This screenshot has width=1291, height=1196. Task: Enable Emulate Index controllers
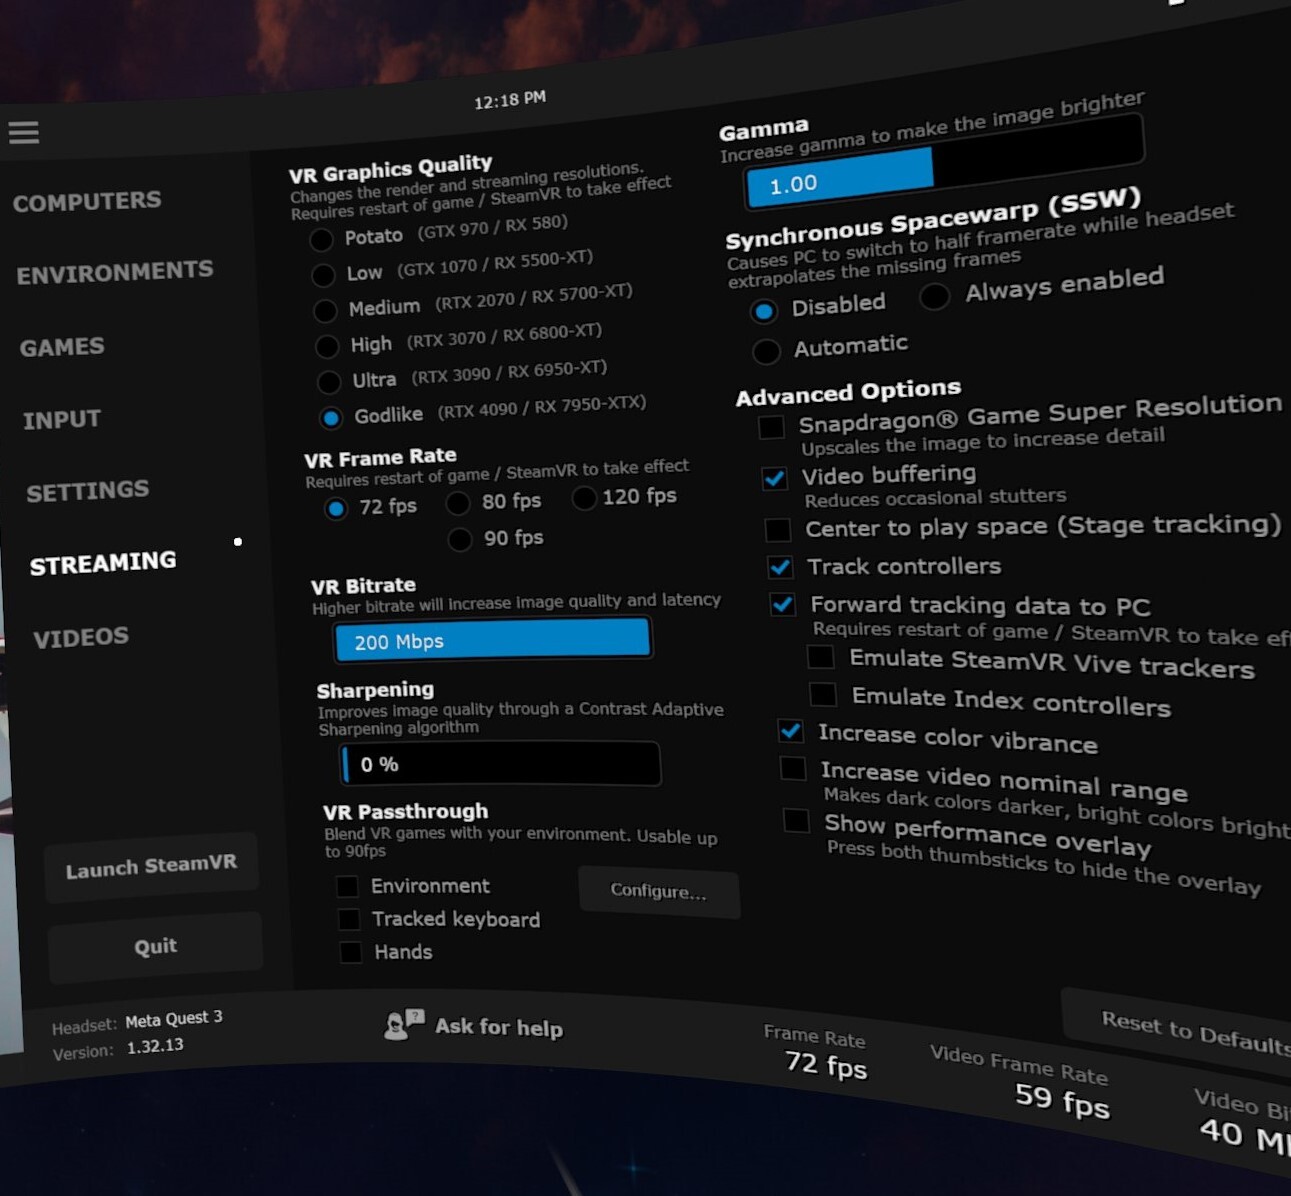[x=823, y=694]
